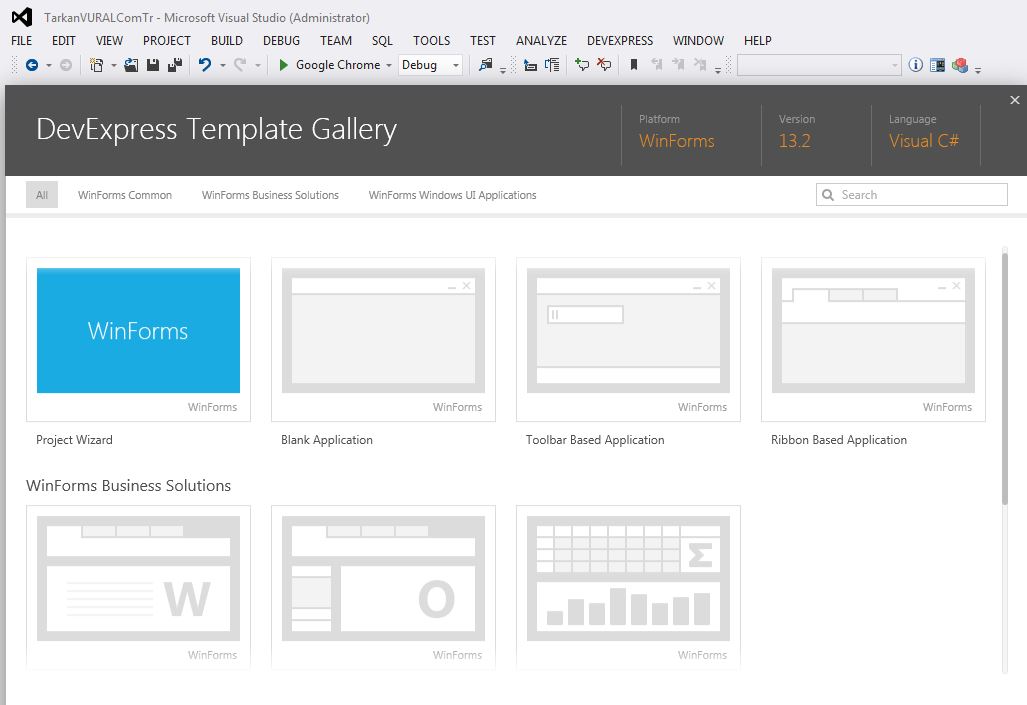The image size is (1027, 705).
Task: Click the magnifier icon in Search box
Action: click(x=828, y=195)
